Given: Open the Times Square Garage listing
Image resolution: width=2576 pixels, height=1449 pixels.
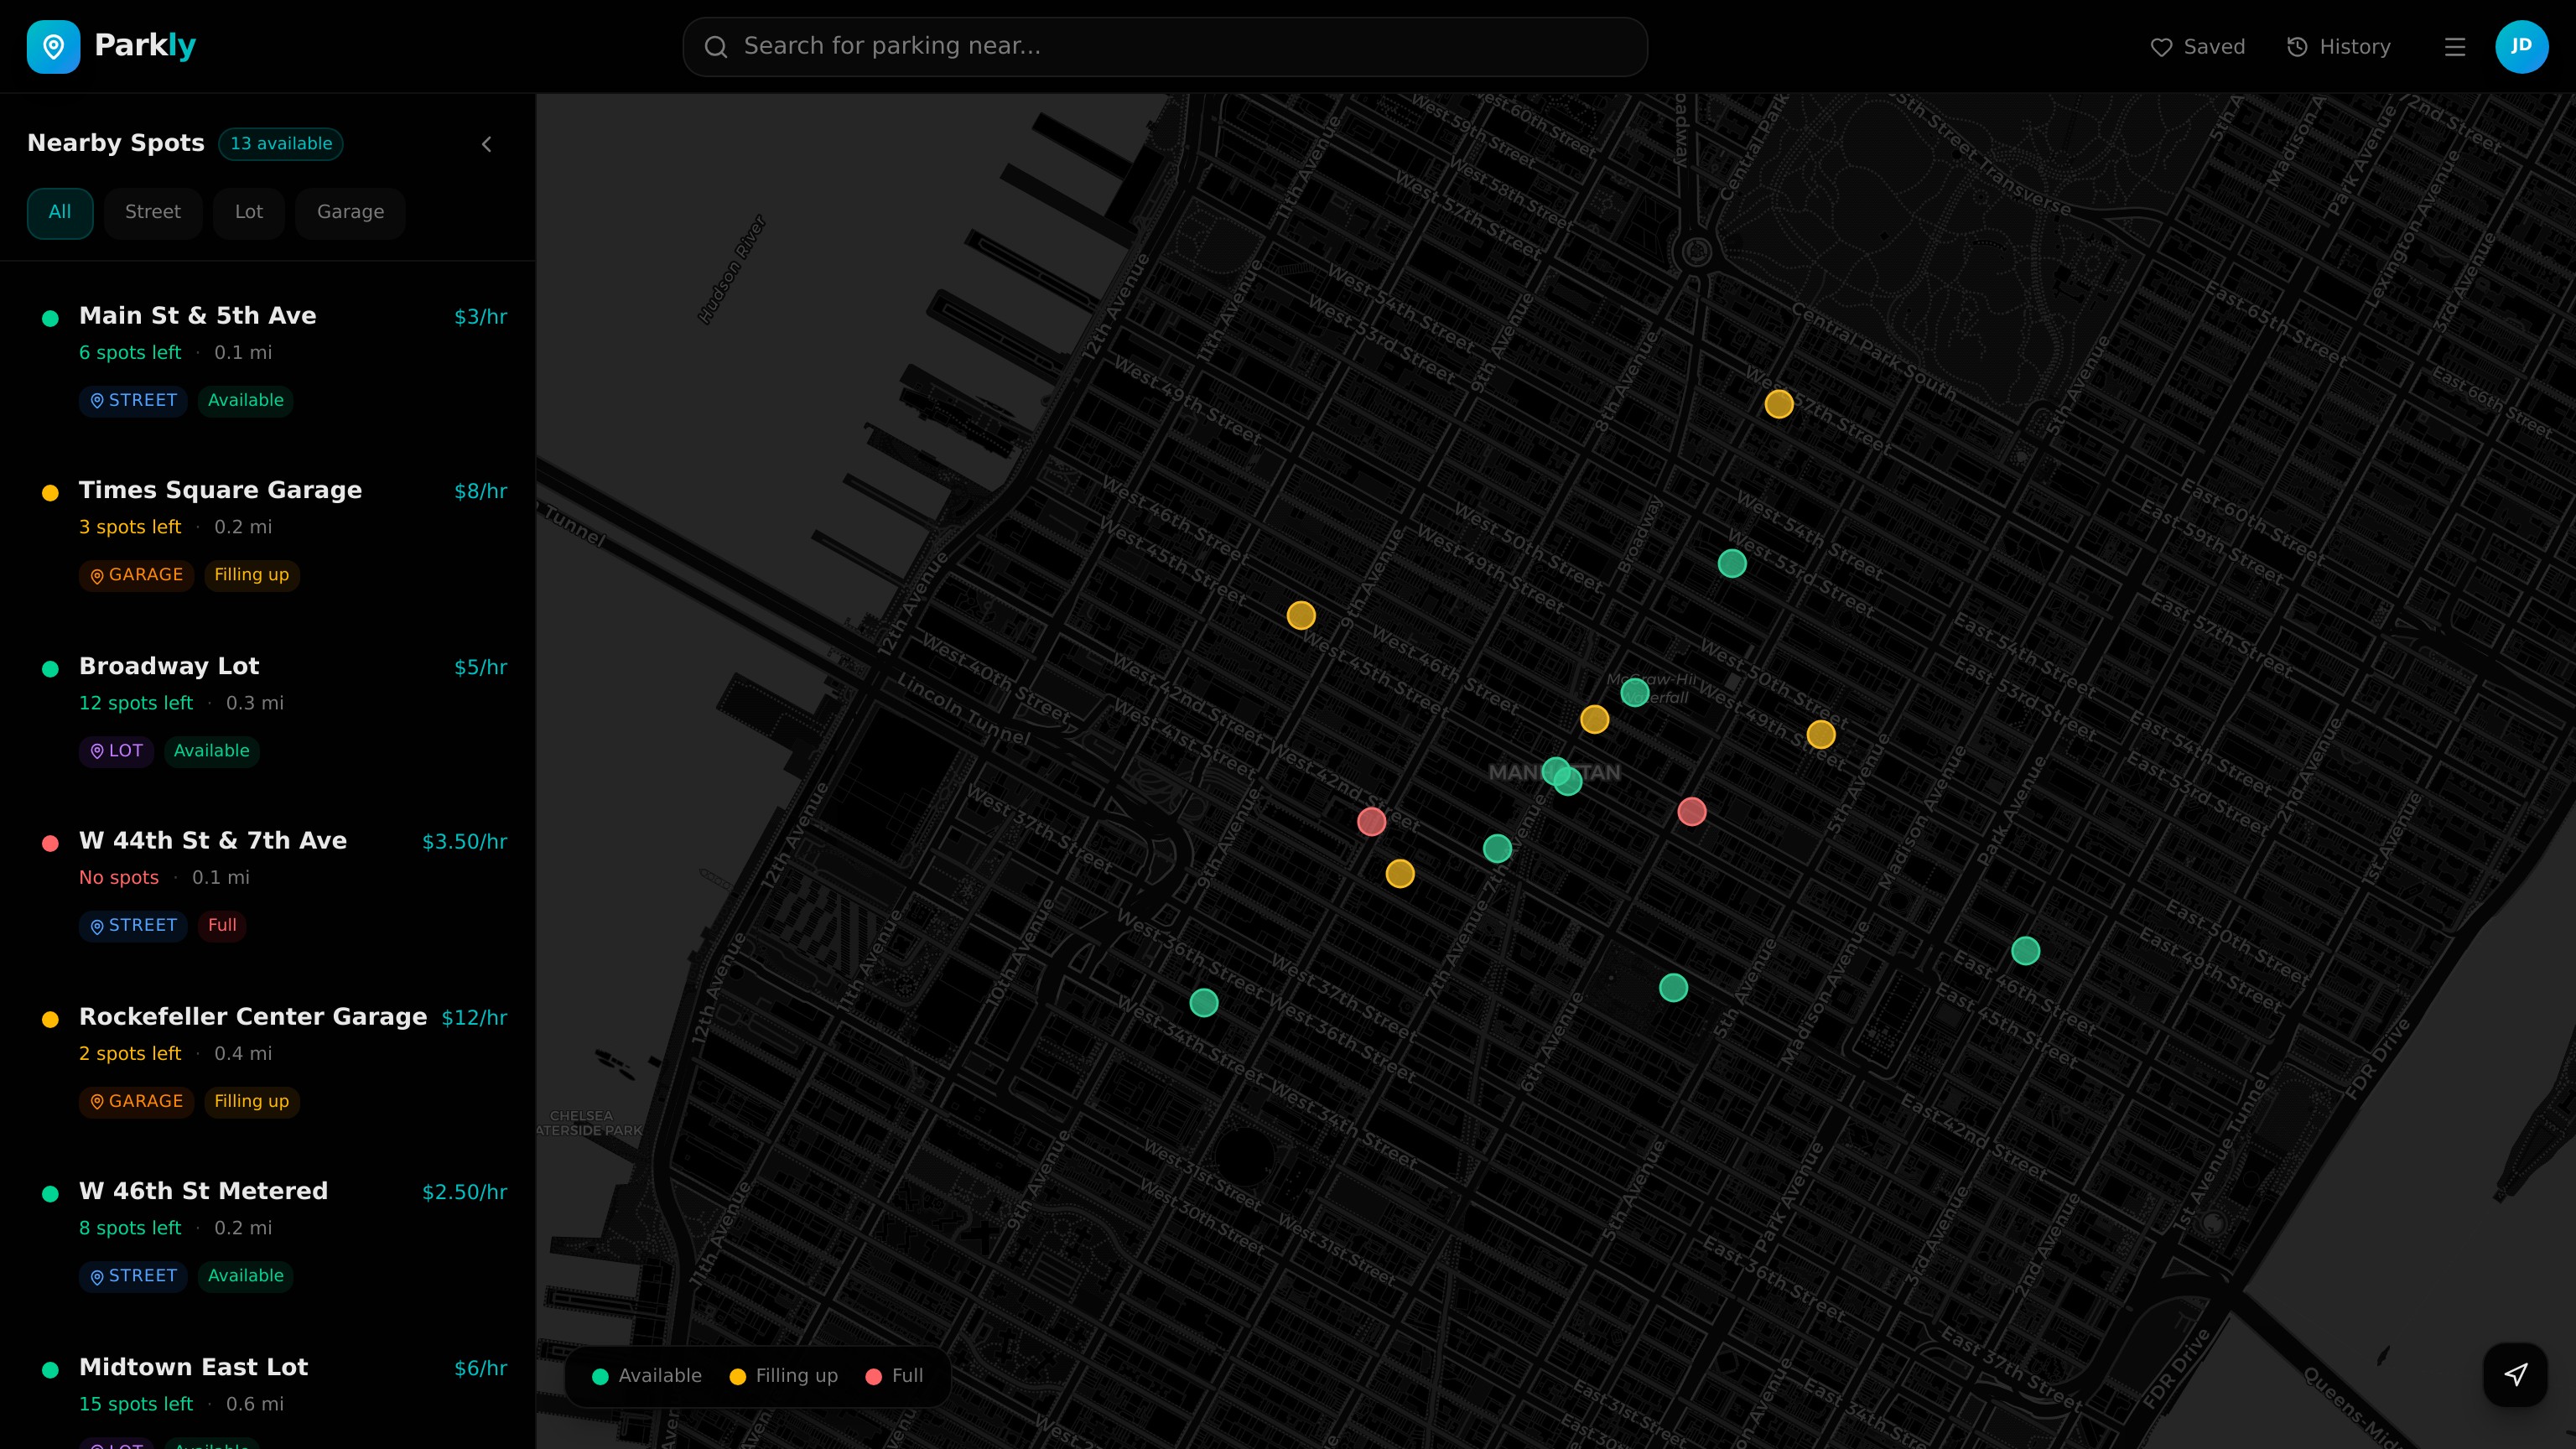Looking at the screenshot, I should pyautogui.click(x=220, y=490).
